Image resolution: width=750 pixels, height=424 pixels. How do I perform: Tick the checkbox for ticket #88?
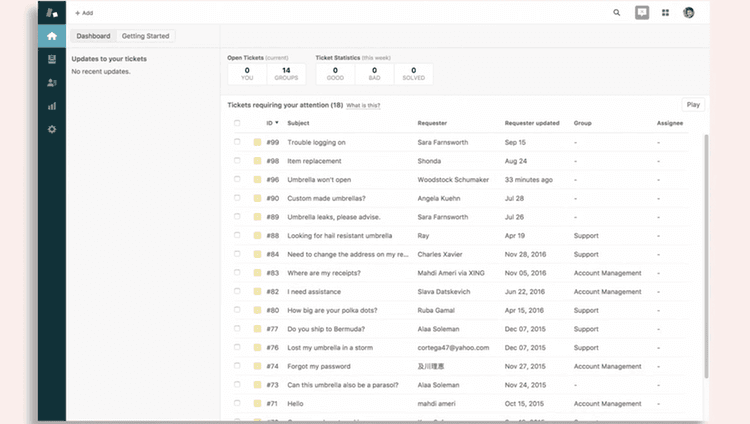pos(237,236)
